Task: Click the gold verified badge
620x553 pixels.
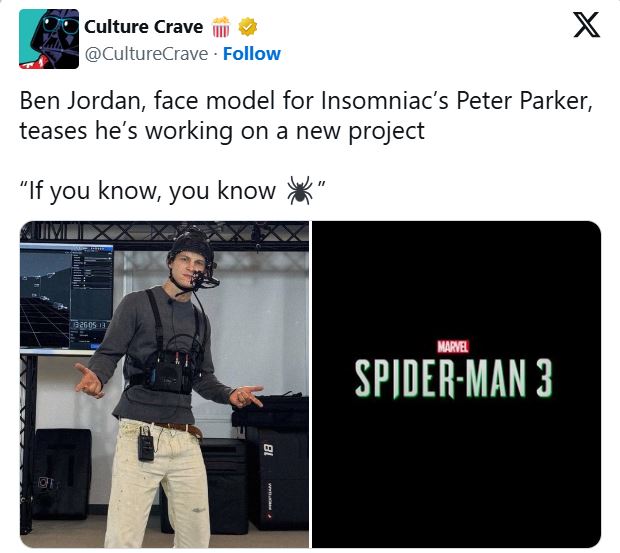Action: click(248, 27)
